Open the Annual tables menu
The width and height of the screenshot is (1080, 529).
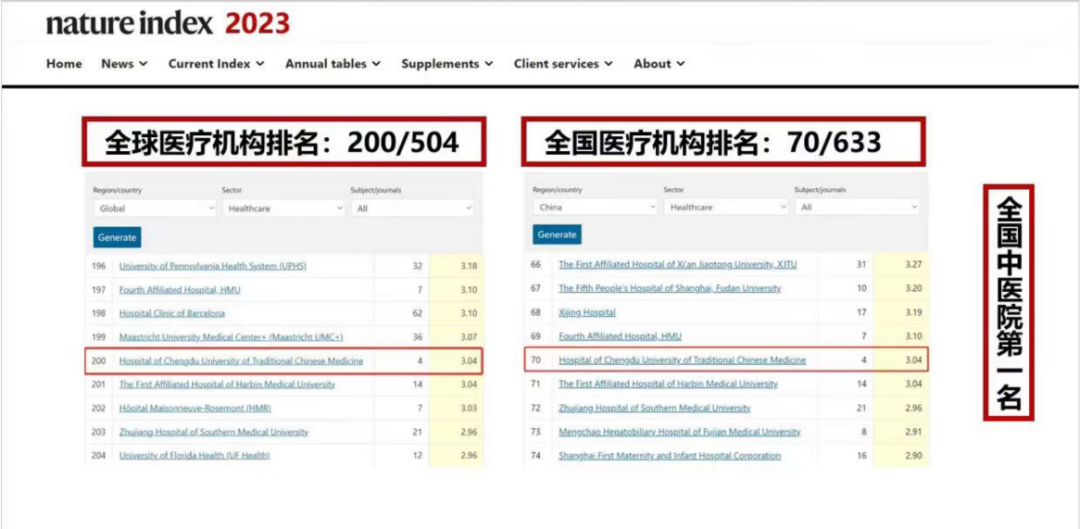point(333,63)
